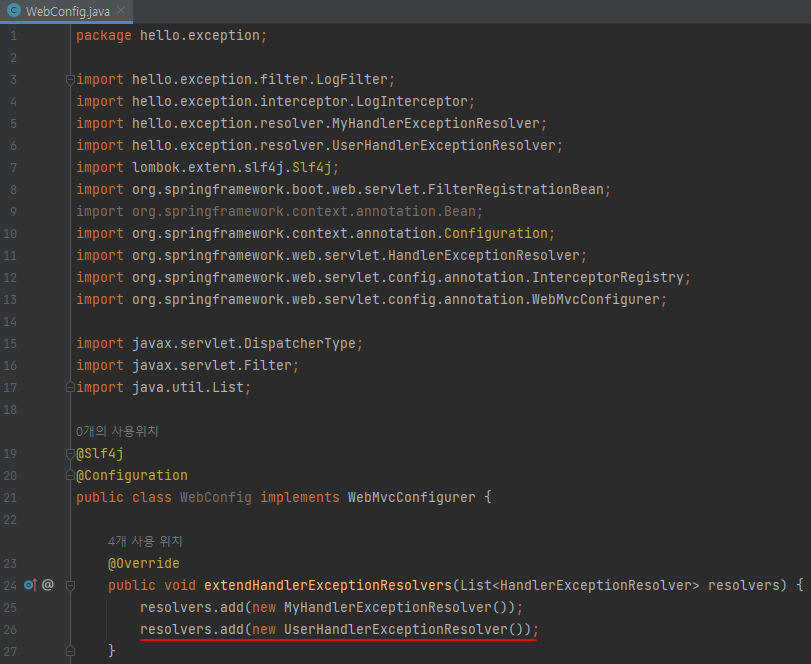The width and height of the screenshot is (811, 664).
Task: Open the '0개의 사용위치' usages hint
Action: pyautogui.click(x=117, y=431)
